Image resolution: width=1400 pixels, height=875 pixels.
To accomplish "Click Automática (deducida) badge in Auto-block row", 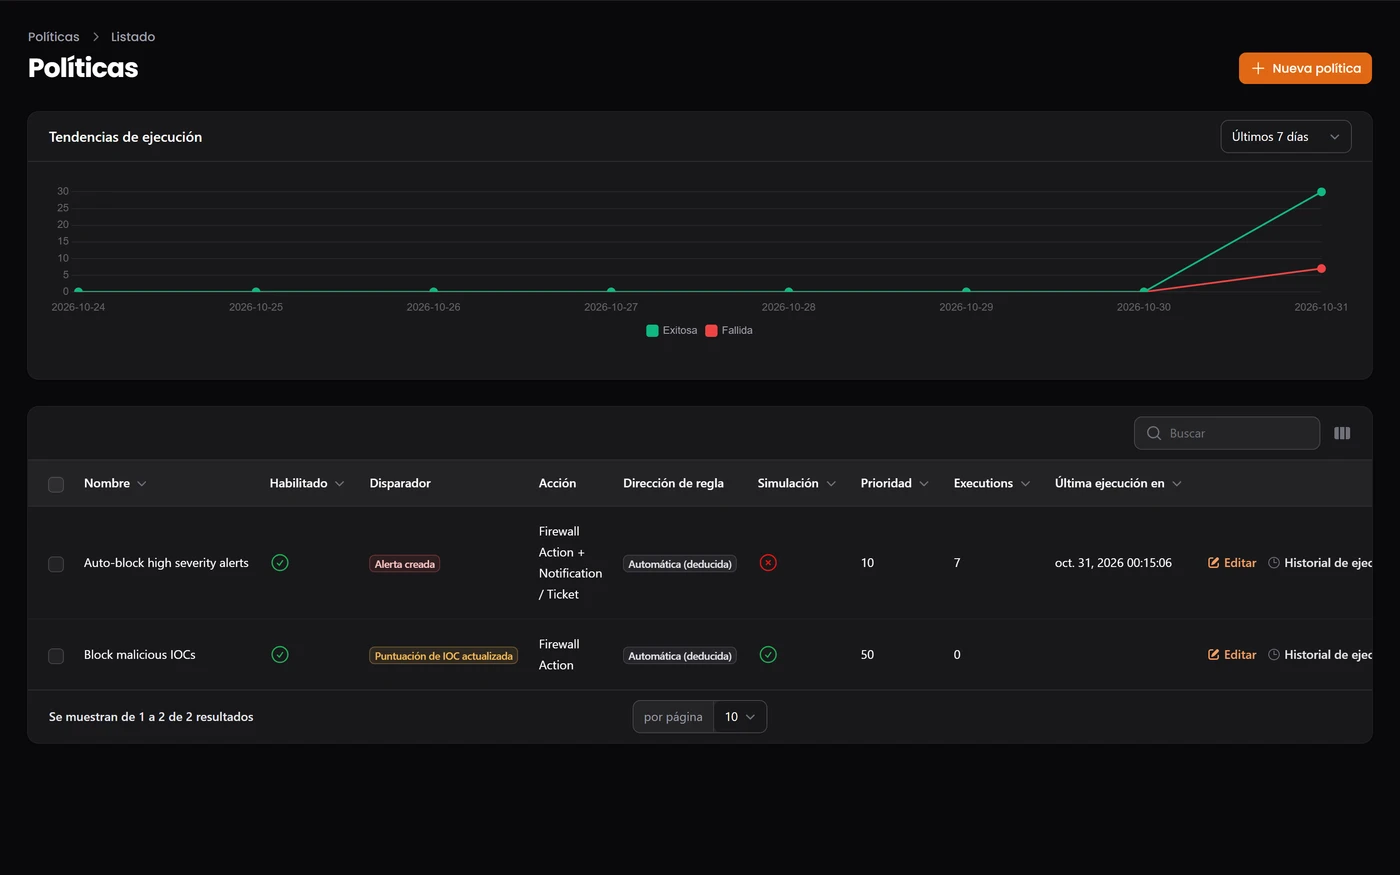I will click(680, 564).
